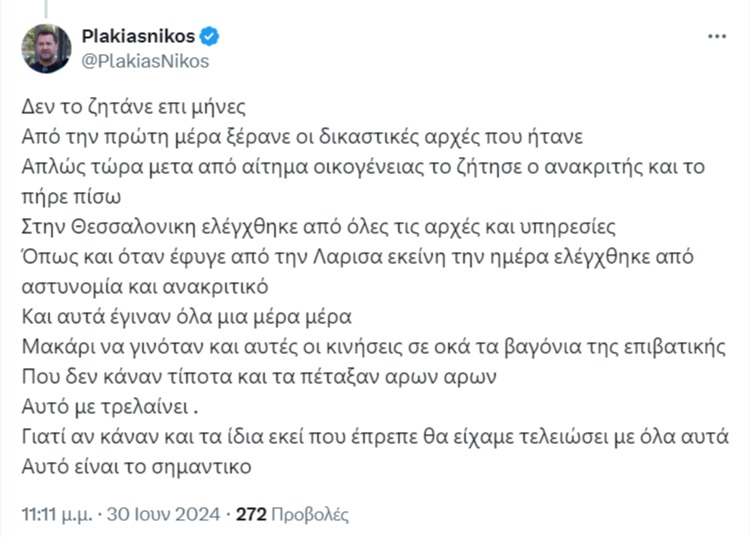Click the final line 'Αυτό είναι το σημαντικο'
Image resolution: width=750 pixels, height=537 pixels.
coord(136,467)
